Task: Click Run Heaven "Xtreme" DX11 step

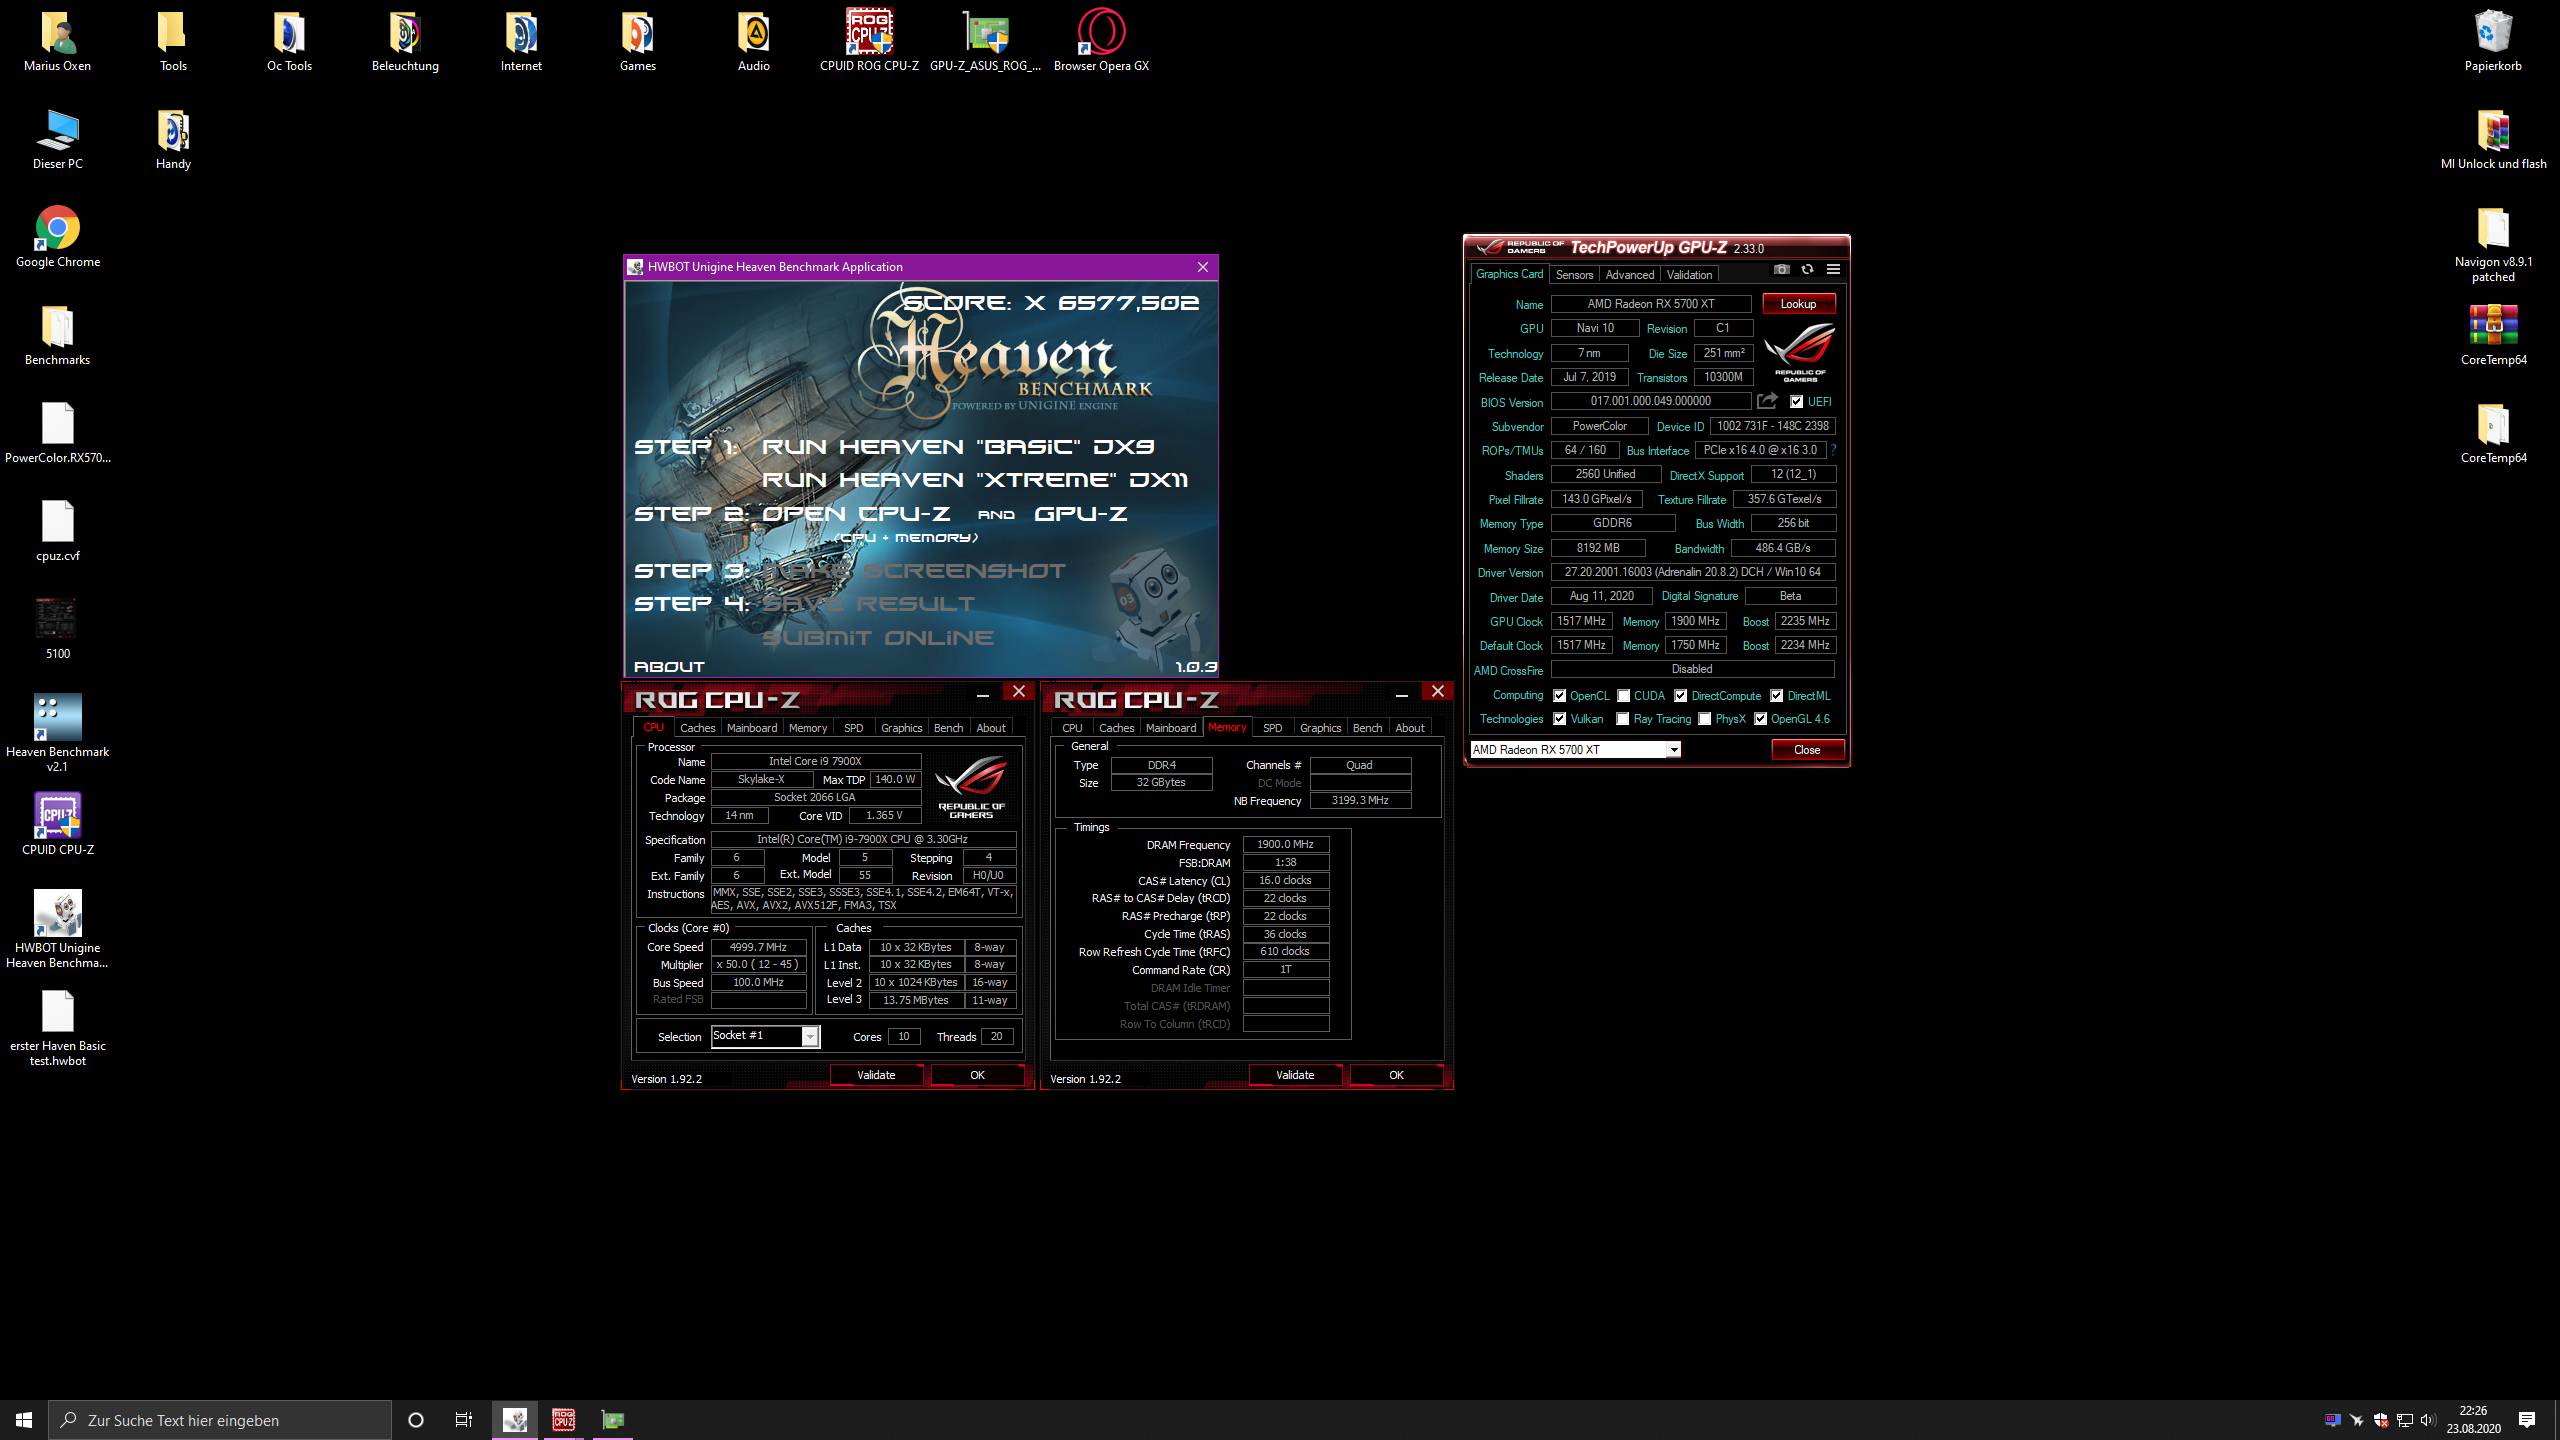Action: pos(975,480)
